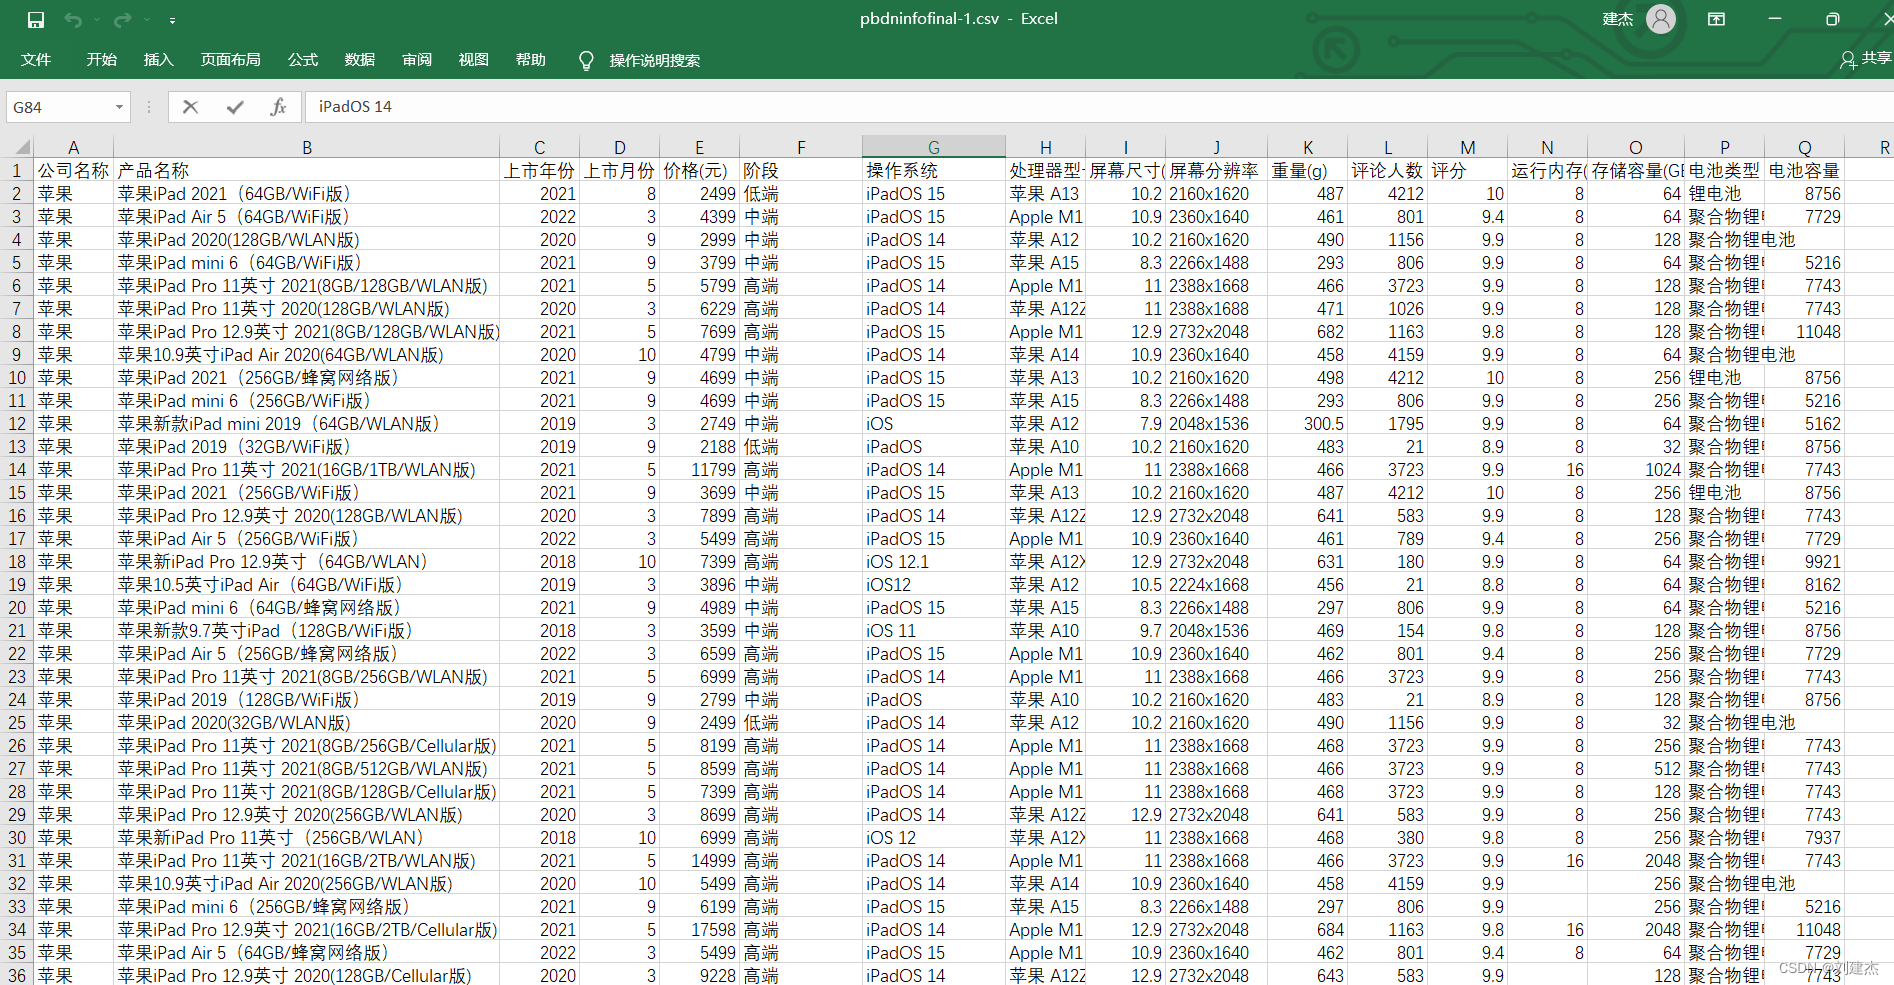The width and height of the screenshot is (1894, 985).
Task: Click price cell 11799 in row 14
Action: click(700, 470)
